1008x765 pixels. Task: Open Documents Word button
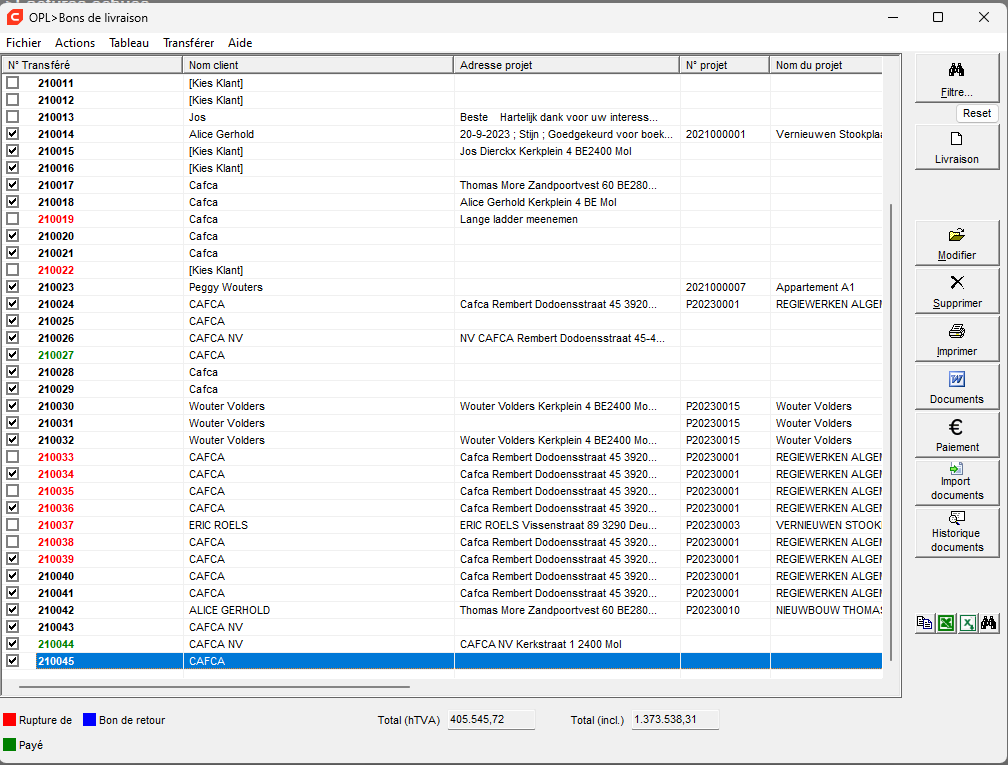(x=957, y=387)
